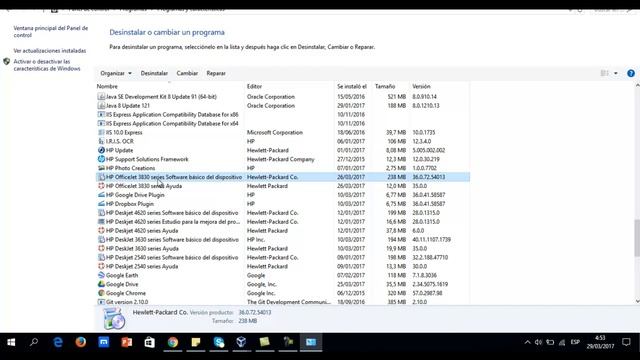640x360 pixels.
Task: Click the Google Earth program icon
Action: (x=101, y=275)
